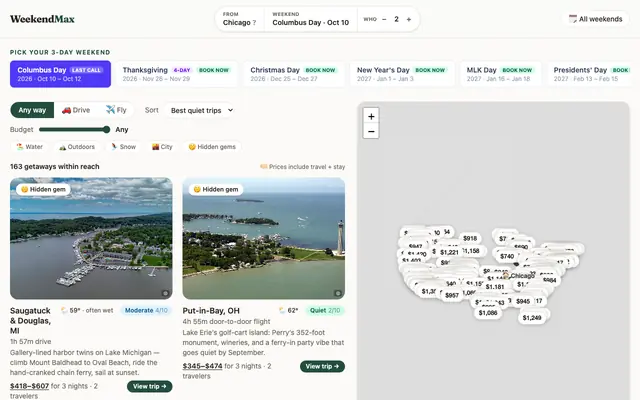Toggle the Hidden gems filter chip

pyautogui.click(x=212, y=147)
